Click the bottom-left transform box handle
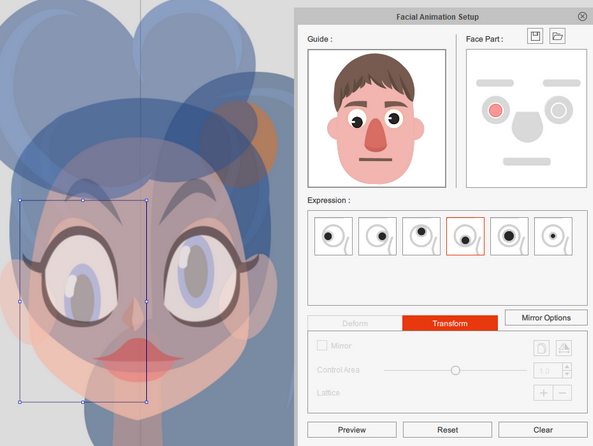This screenshot has width=593, height=446. coord(20,402)
